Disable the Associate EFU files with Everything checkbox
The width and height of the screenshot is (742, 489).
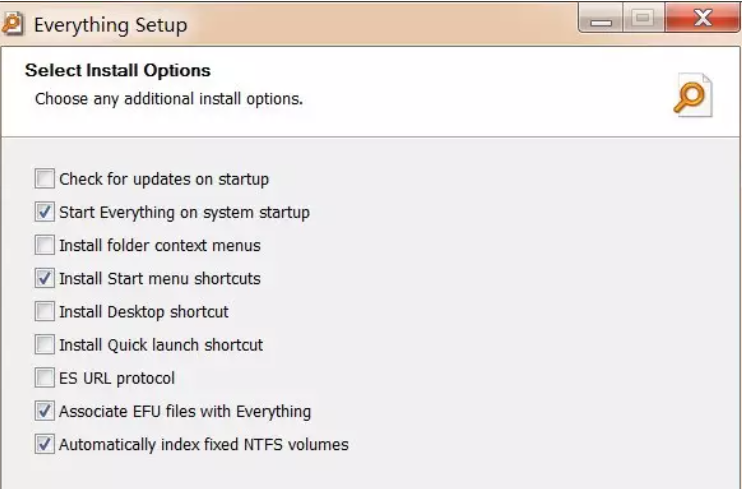(x=44, y=411)
